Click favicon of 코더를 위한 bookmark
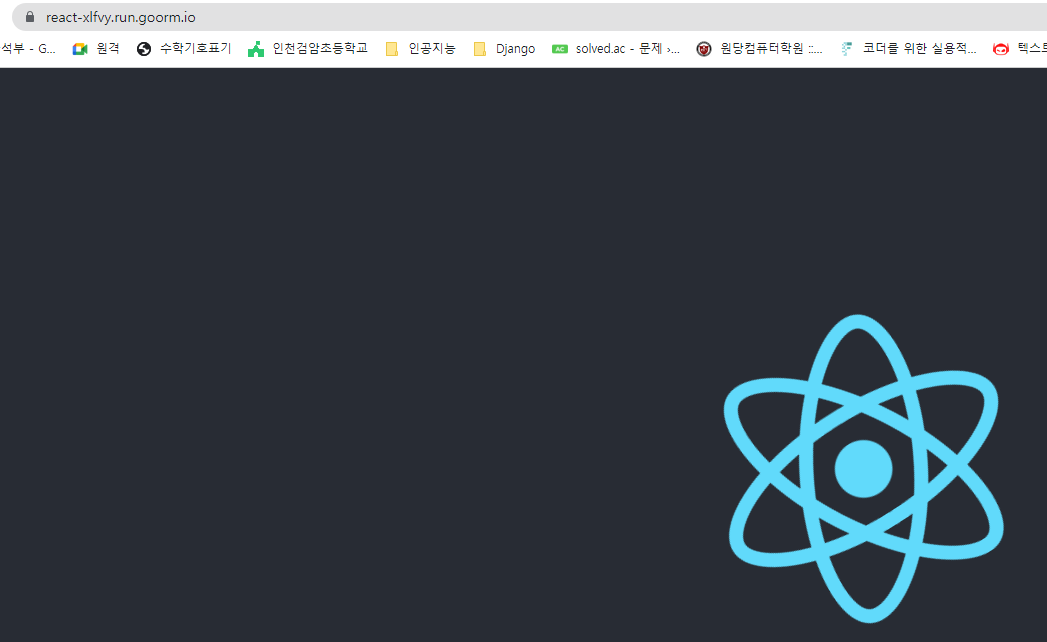 (x=847, y=49)
